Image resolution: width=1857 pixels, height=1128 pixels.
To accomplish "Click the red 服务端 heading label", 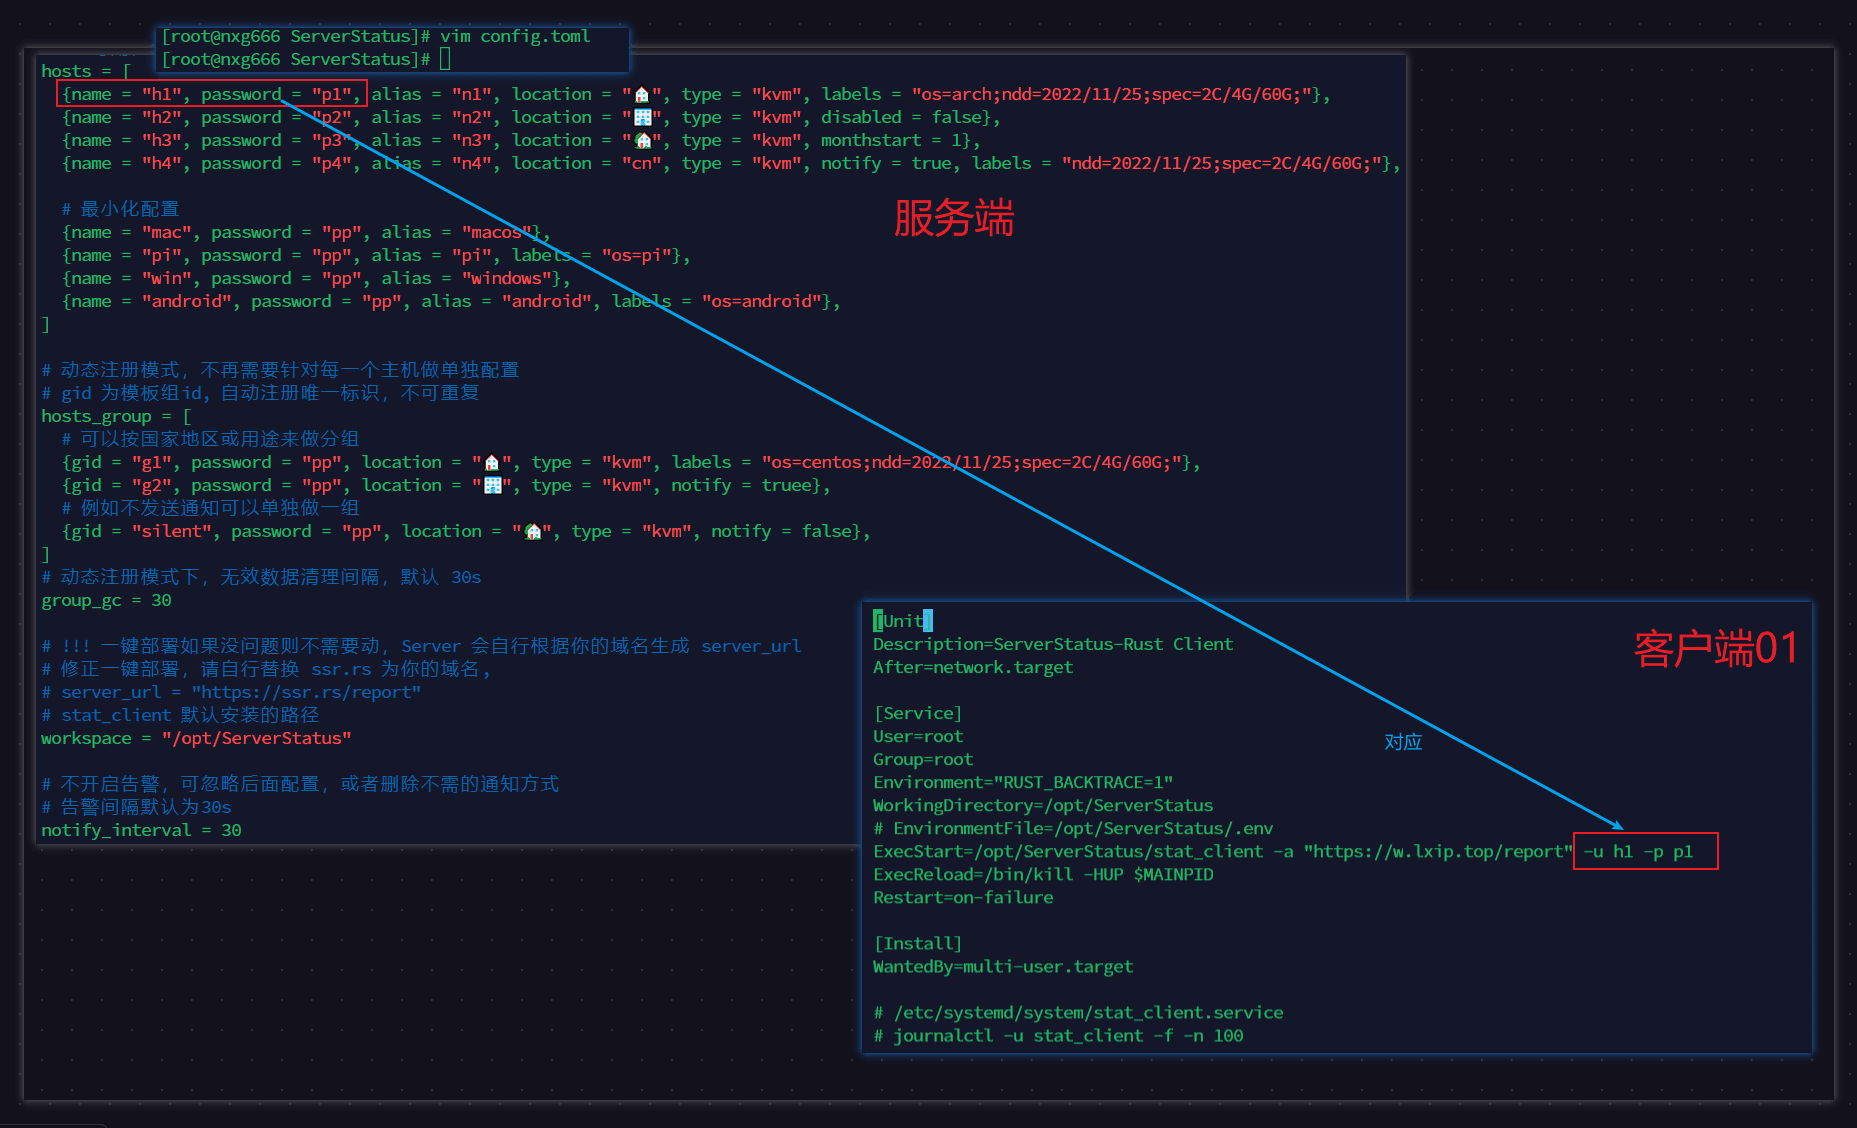I will click(x=954, y=218).
